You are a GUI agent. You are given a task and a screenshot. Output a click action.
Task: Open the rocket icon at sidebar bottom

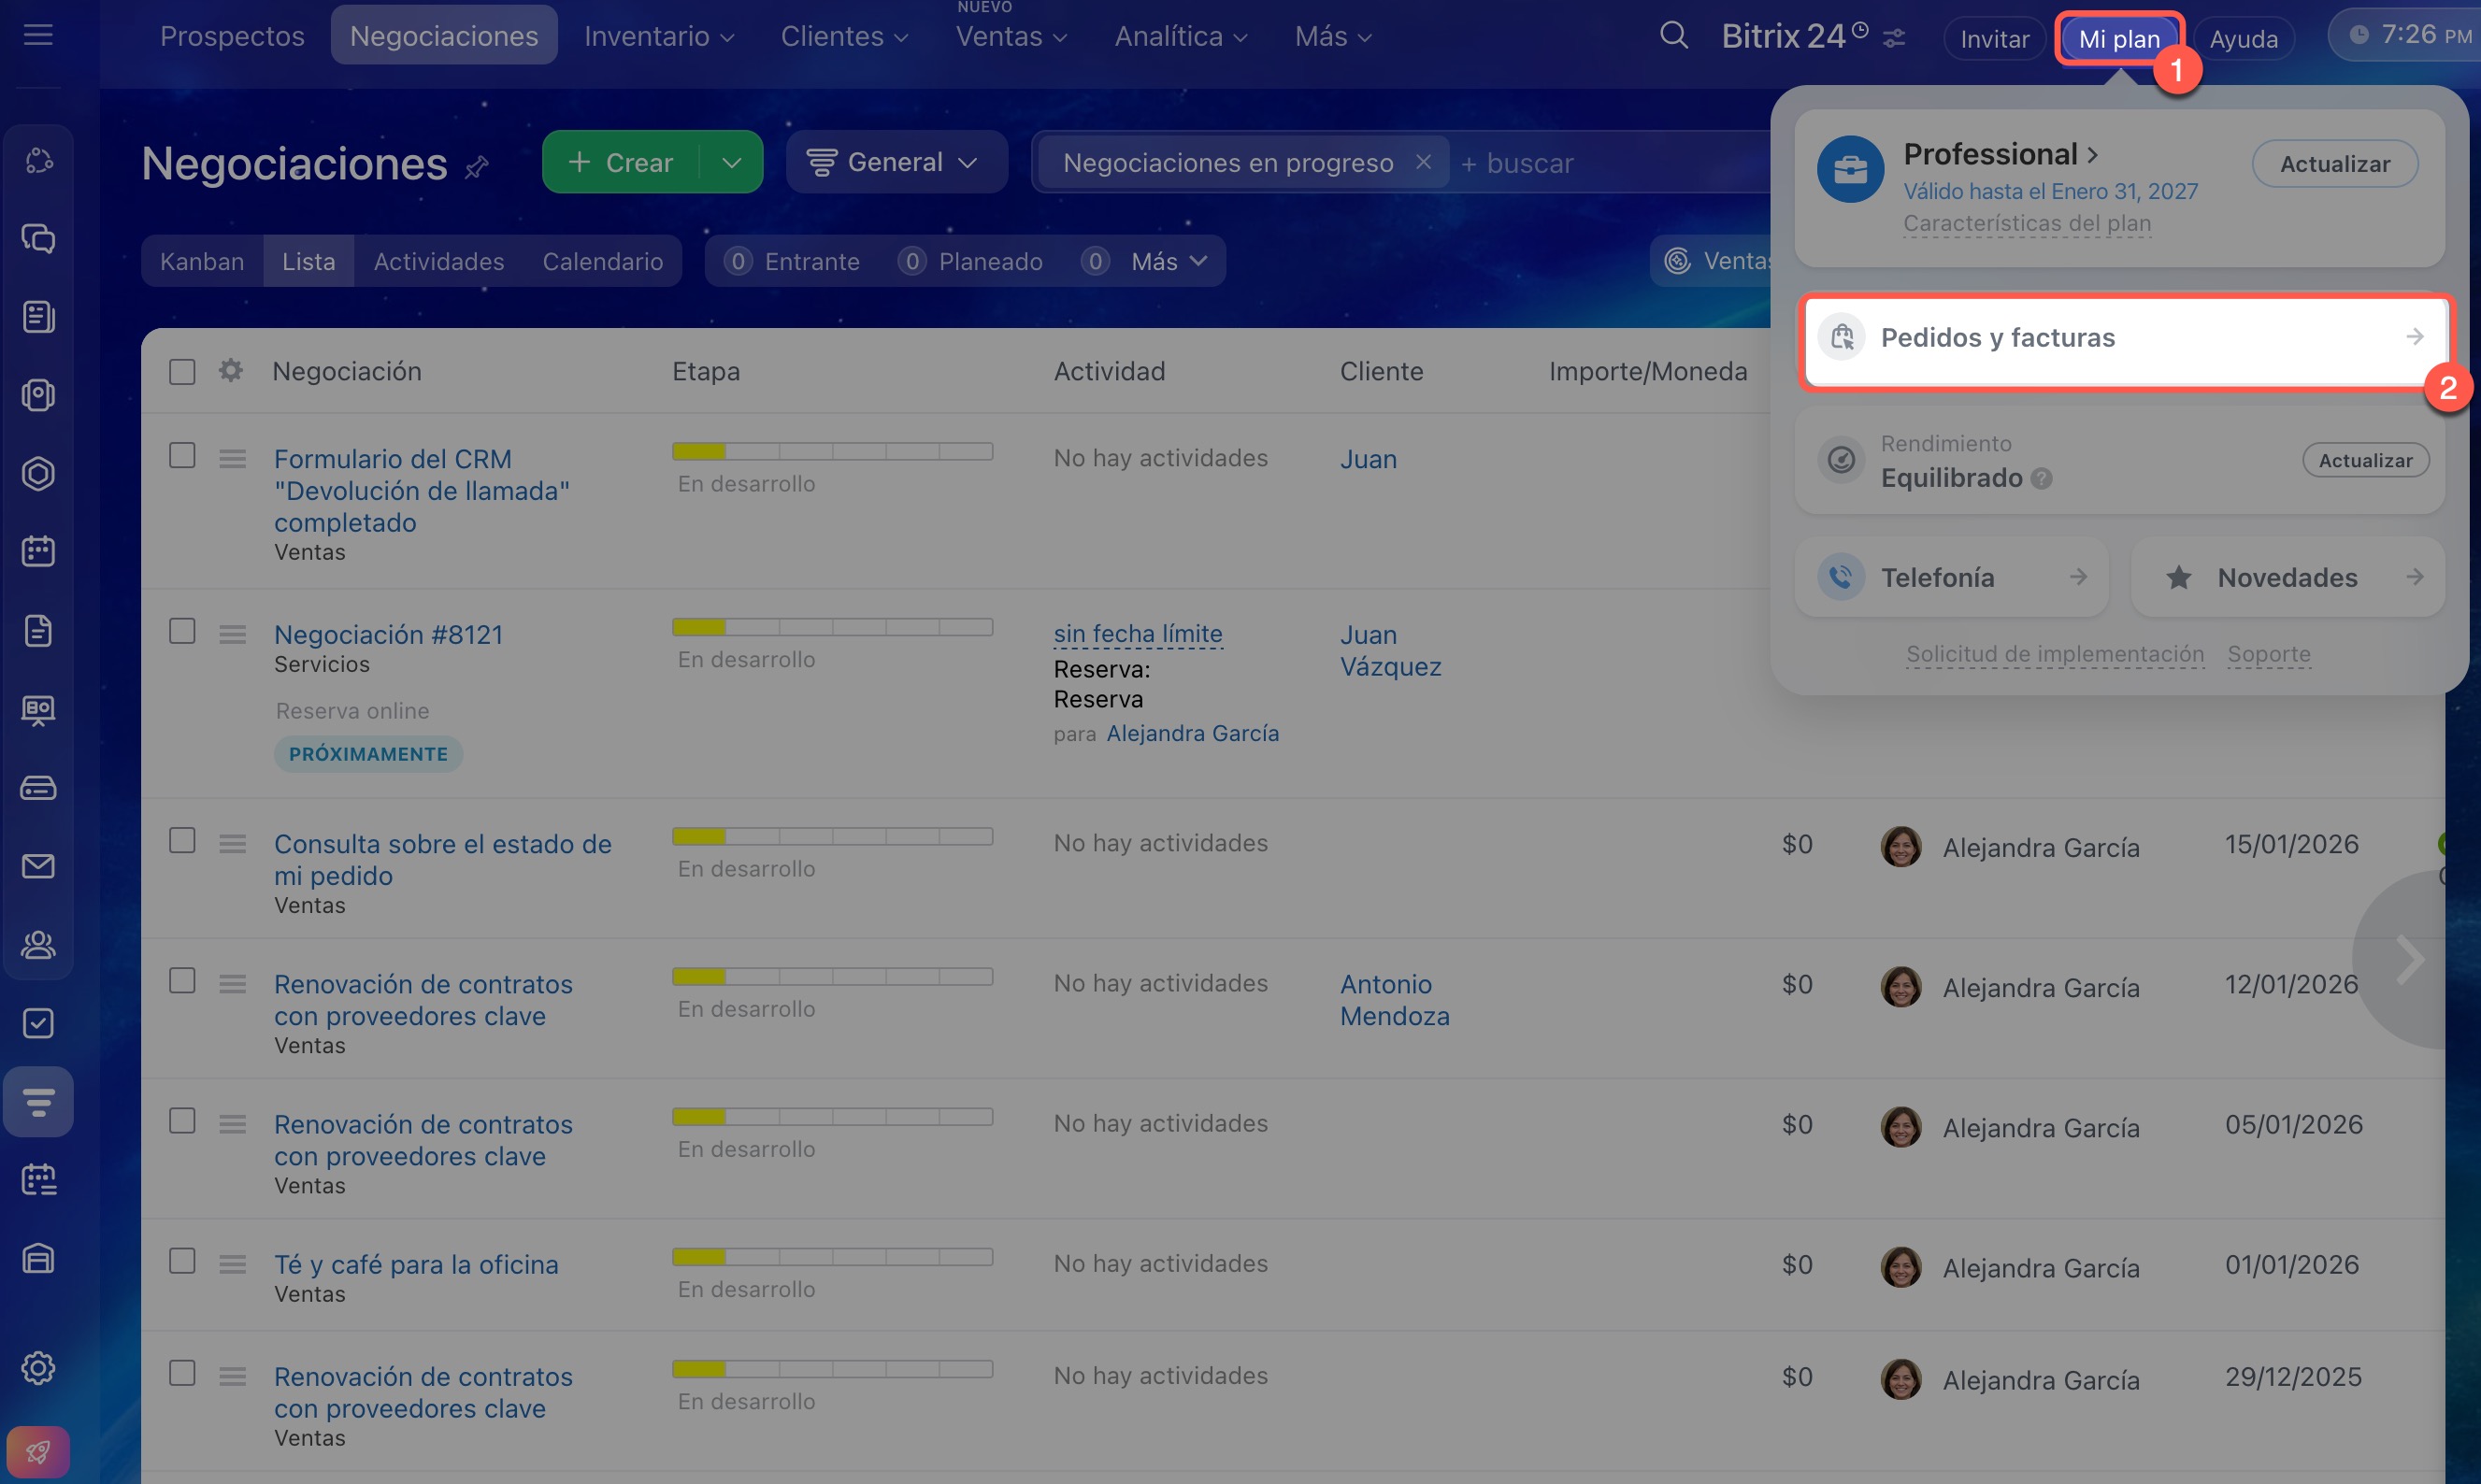pyautogui.click(x=38, y=1451)
